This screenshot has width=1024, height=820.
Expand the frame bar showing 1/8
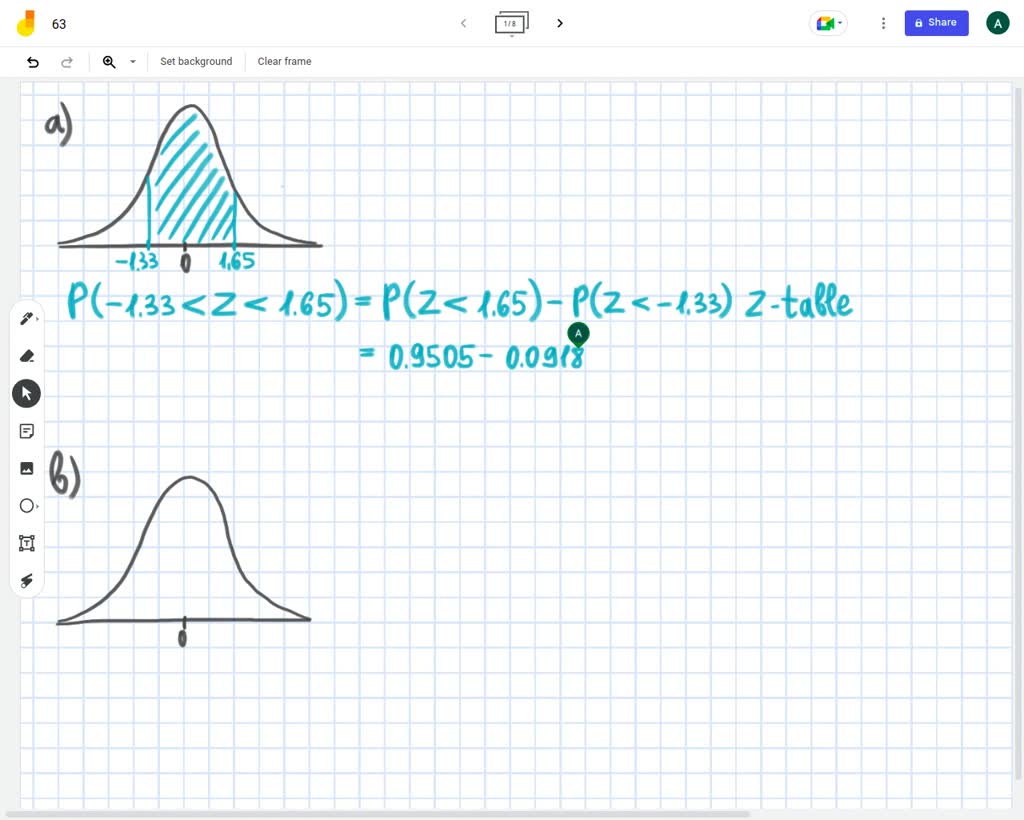click(x=511, y=24)
